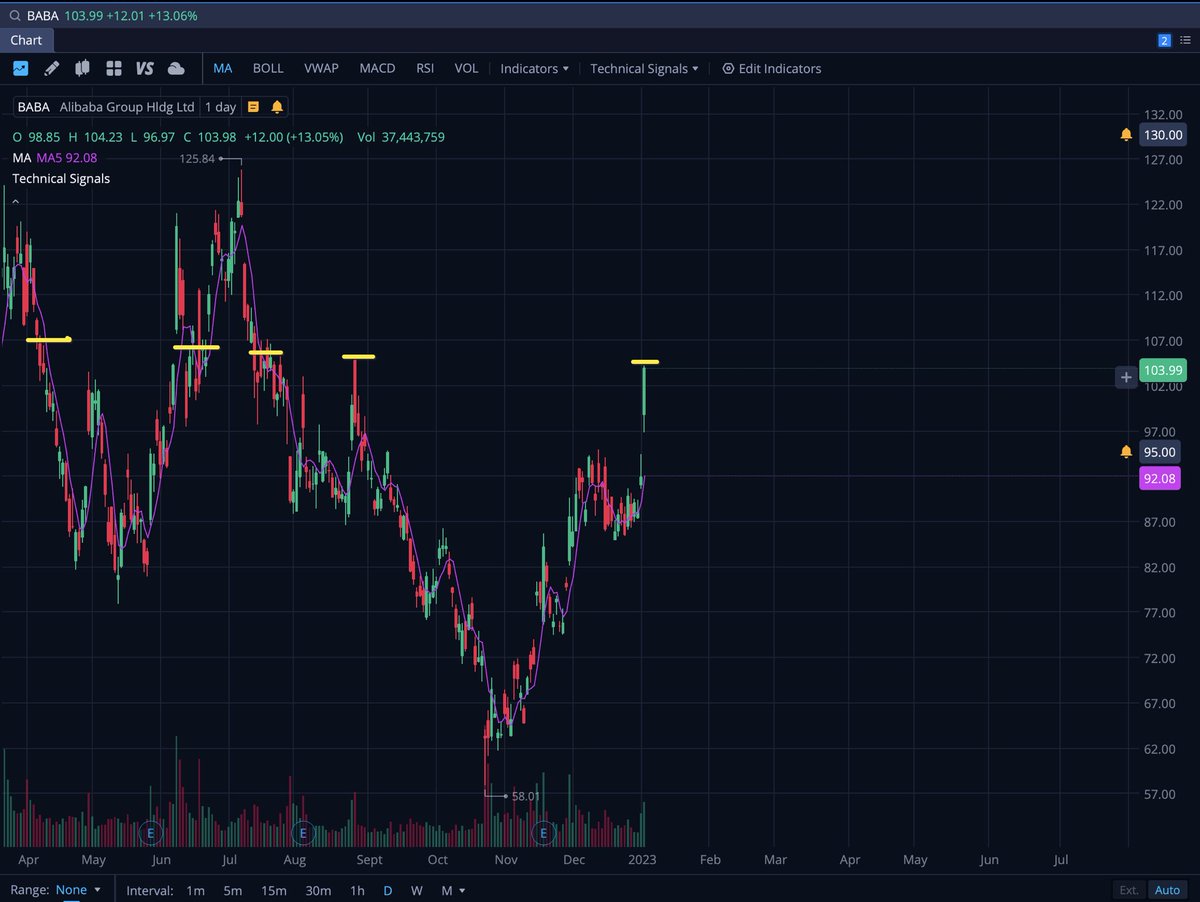The height and width of the screenshot is (902, 1200).
Task: Open the pencil drawing tool
Action: point(52,68)
